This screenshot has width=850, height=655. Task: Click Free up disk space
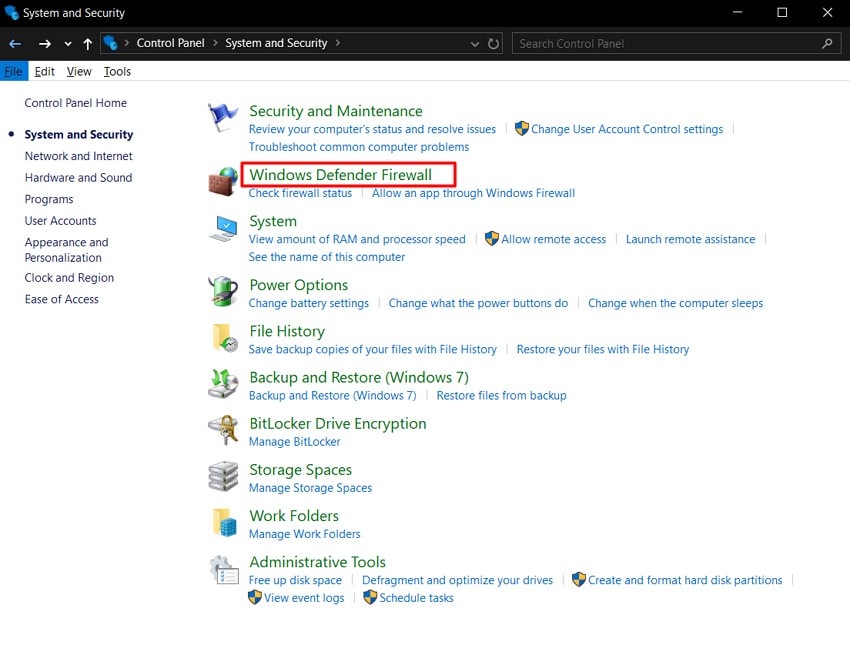tap(295, 580)
